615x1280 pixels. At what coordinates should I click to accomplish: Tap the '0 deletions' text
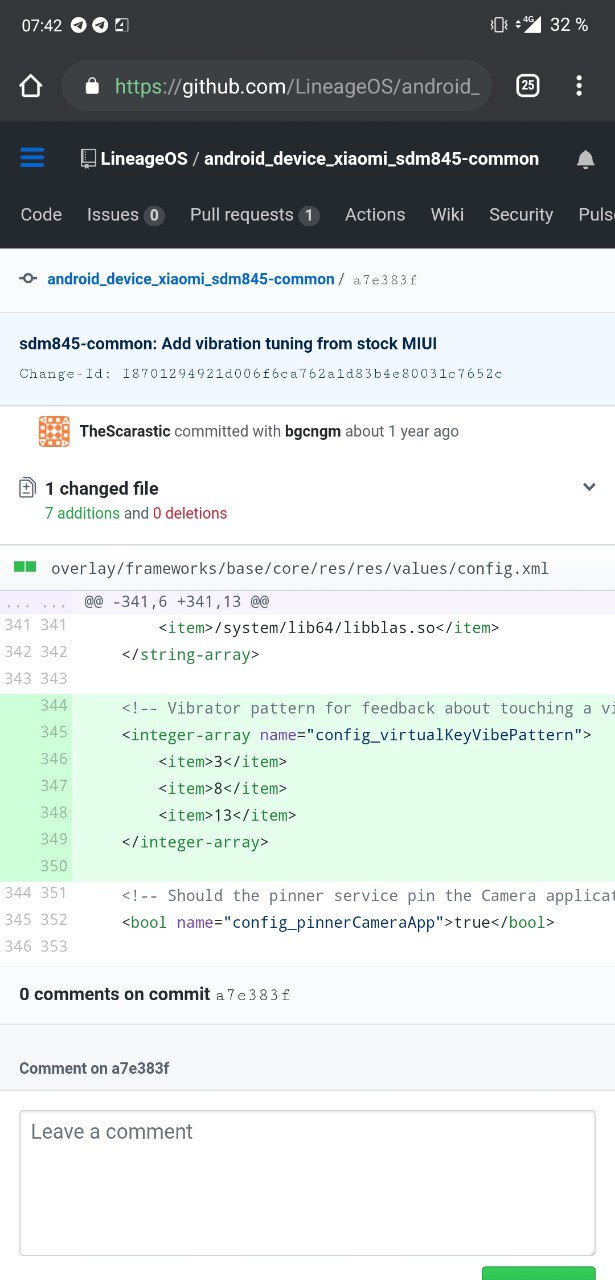[x=190, y=513]
